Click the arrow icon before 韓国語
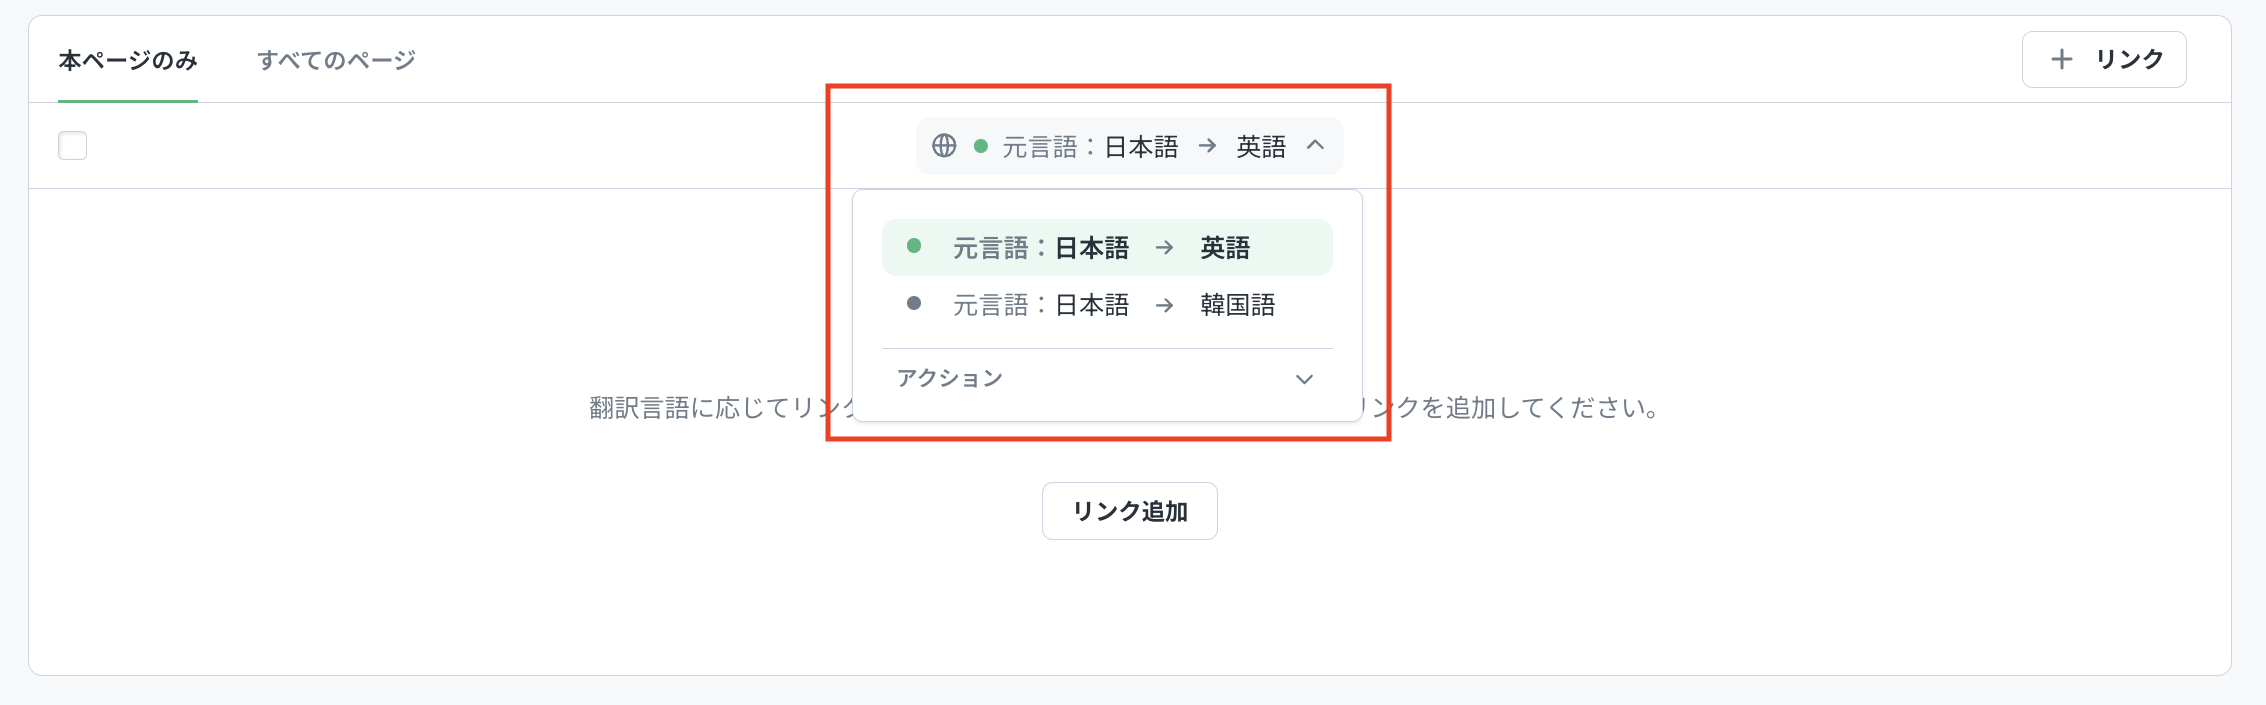2266x705 pixels. coord(1164,305)
